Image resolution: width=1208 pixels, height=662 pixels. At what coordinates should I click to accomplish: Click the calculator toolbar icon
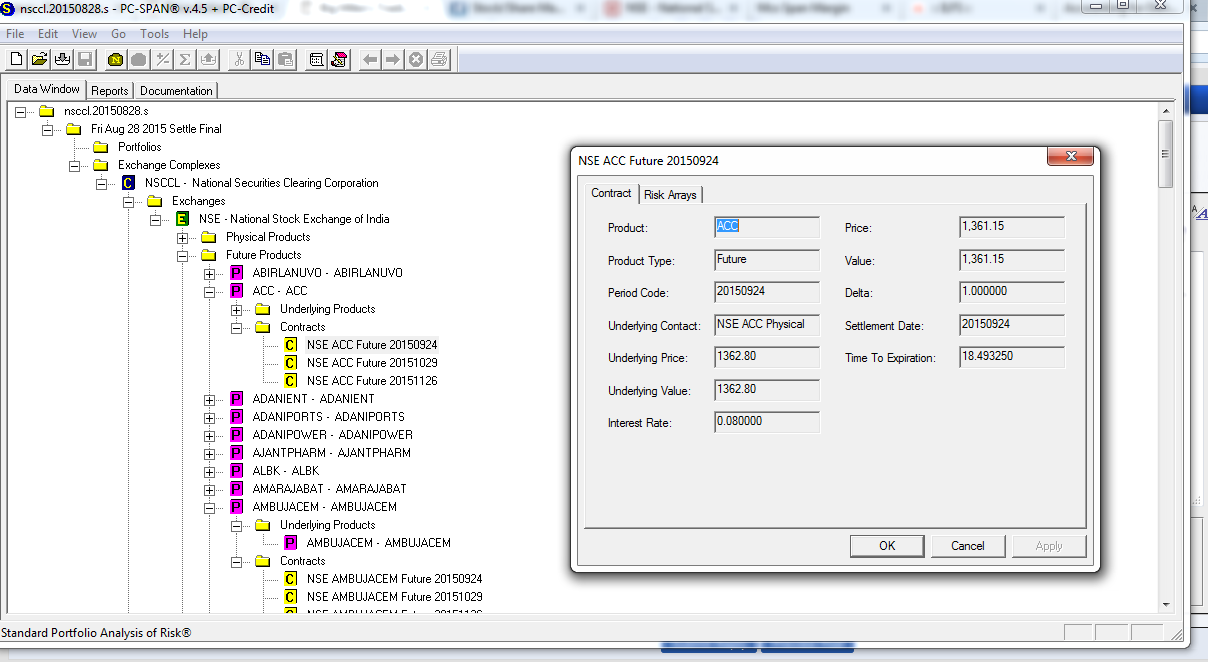316,59
